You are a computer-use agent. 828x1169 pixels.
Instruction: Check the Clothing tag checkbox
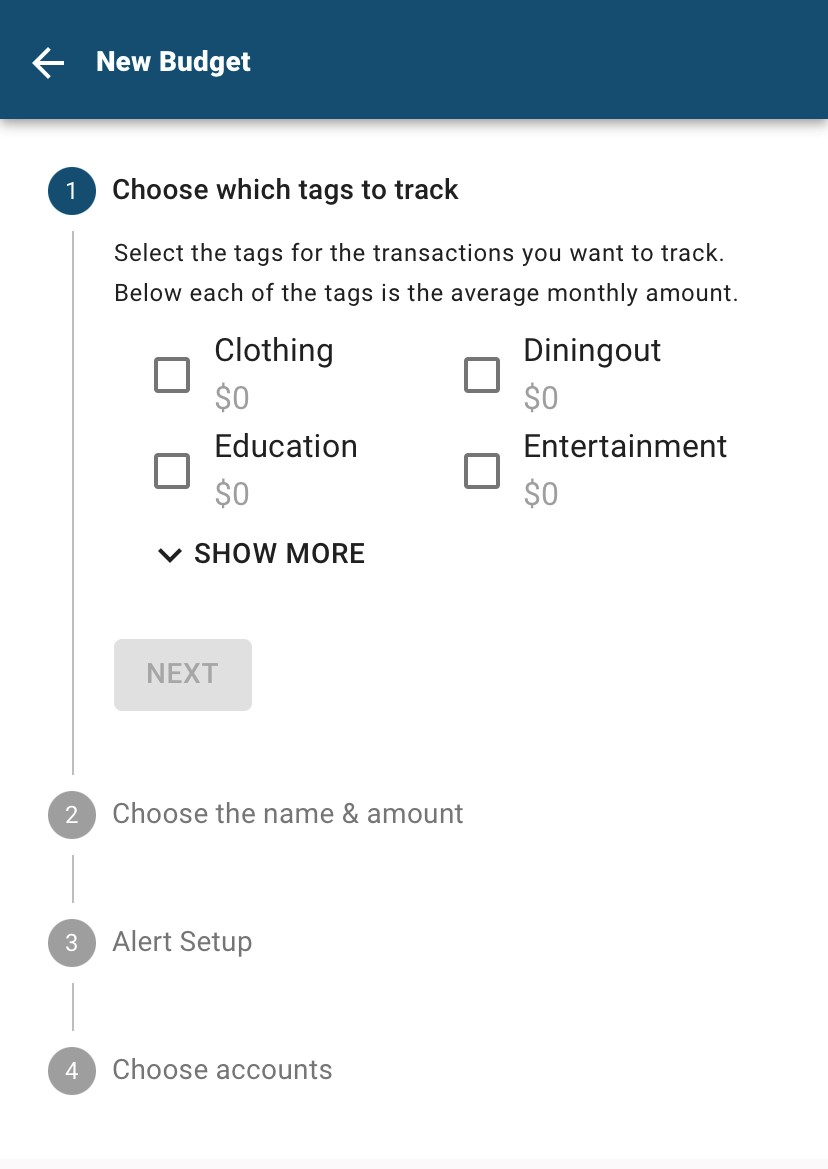coord(172,374)
